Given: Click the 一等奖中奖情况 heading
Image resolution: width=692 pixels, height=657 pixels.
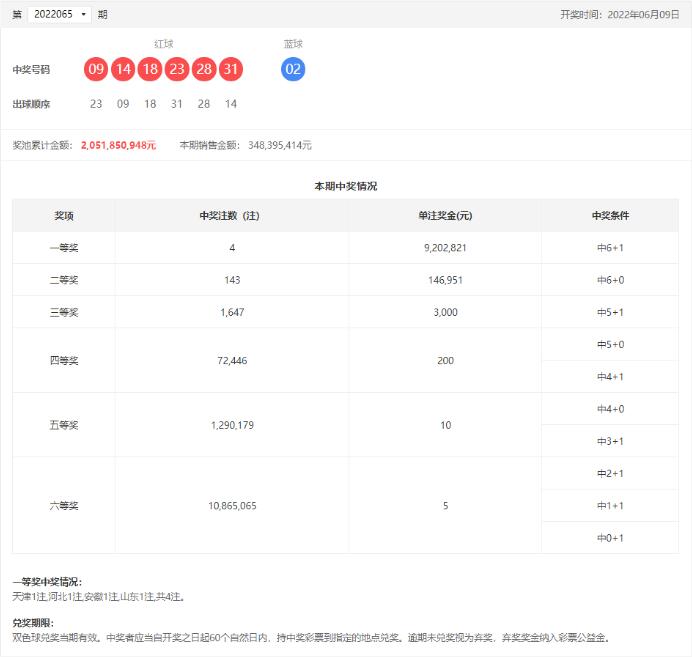Looking at the screenshot, I should point(47,582).
